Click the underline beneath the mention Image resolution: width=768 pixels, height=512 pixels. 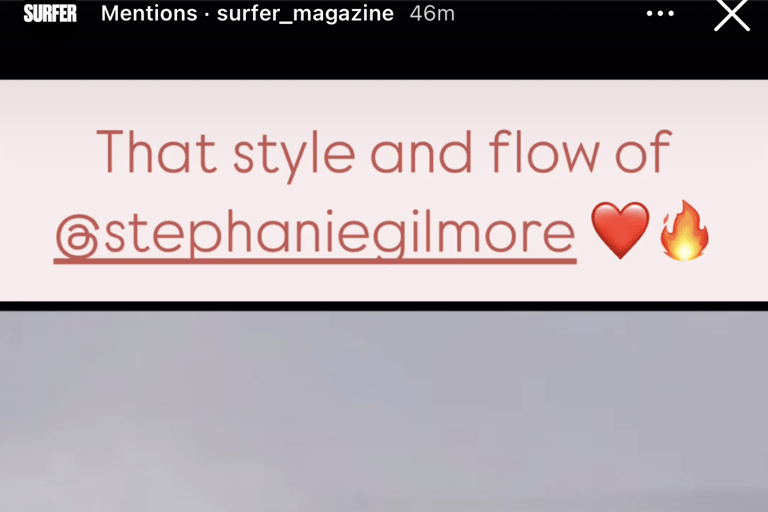[315, 262]
